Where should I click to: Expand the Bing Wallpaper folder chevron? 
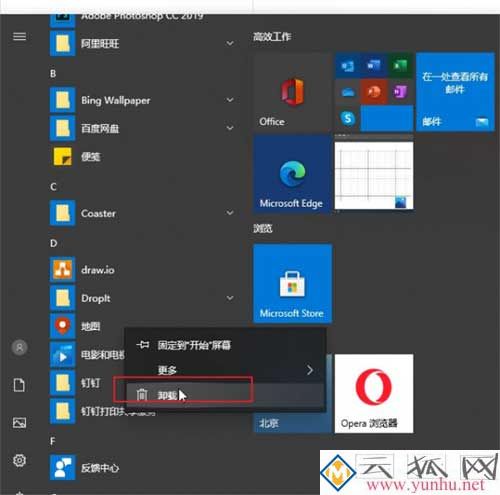[230, 100]
